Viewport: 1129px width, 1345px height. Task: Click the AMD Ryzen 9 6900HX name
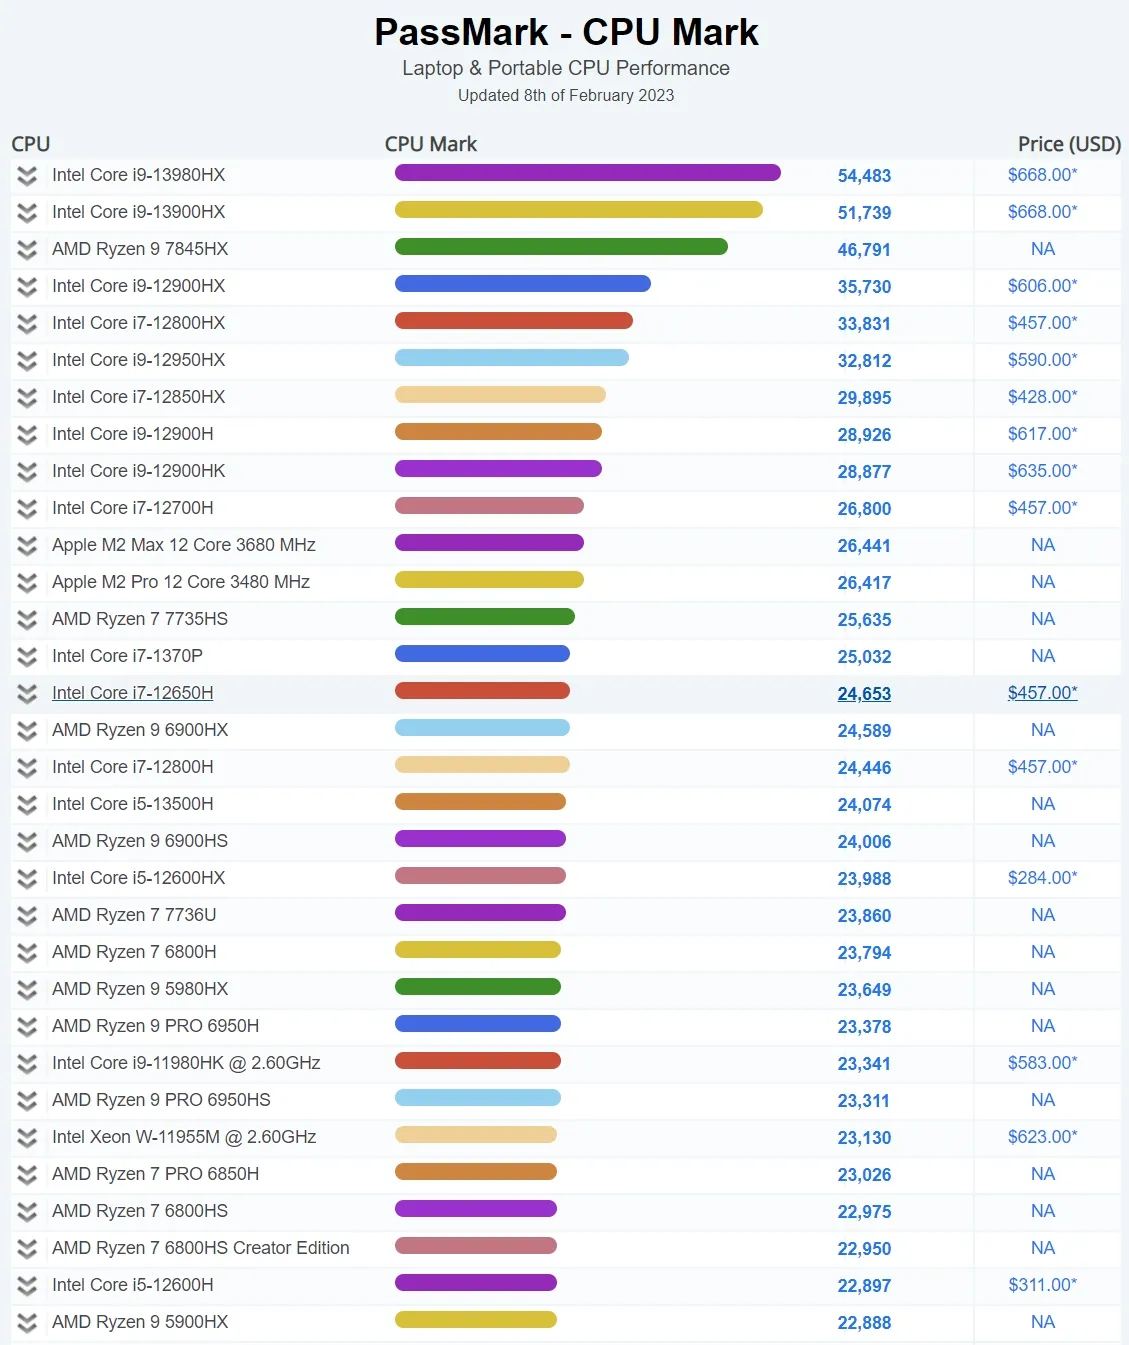140,730
